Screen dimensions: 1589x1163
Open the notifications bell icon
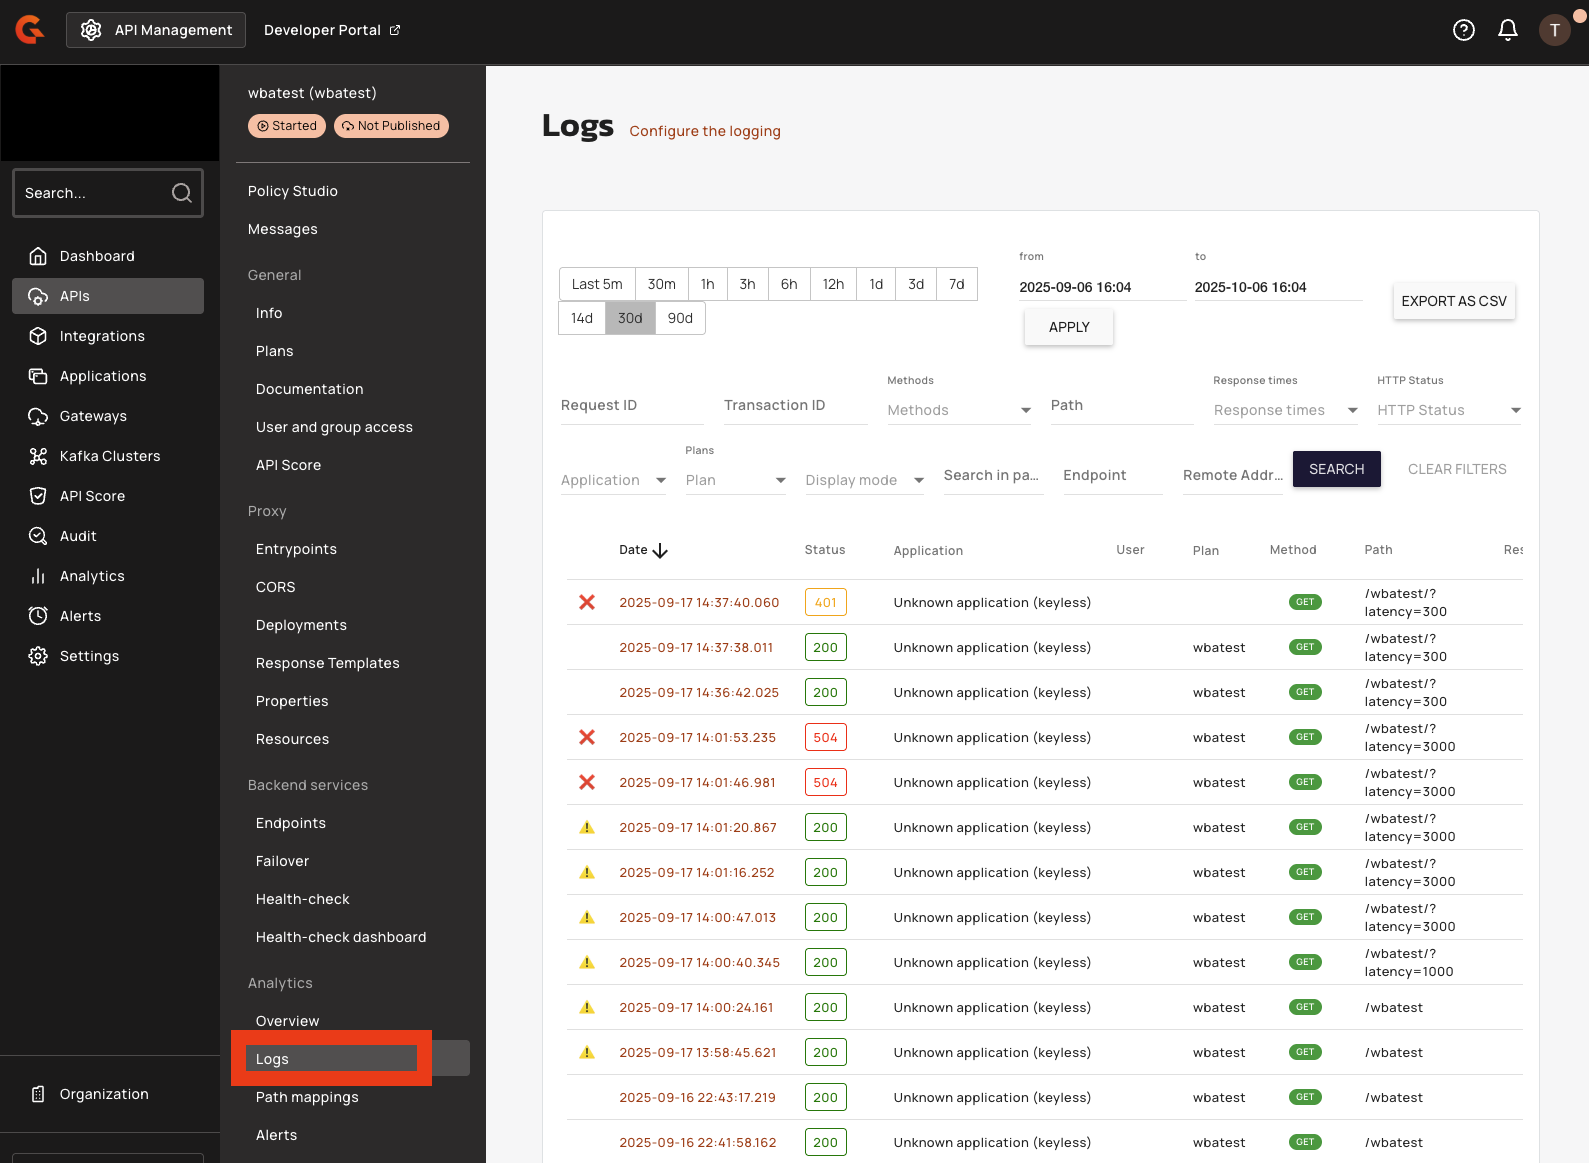click(1507, 30)
